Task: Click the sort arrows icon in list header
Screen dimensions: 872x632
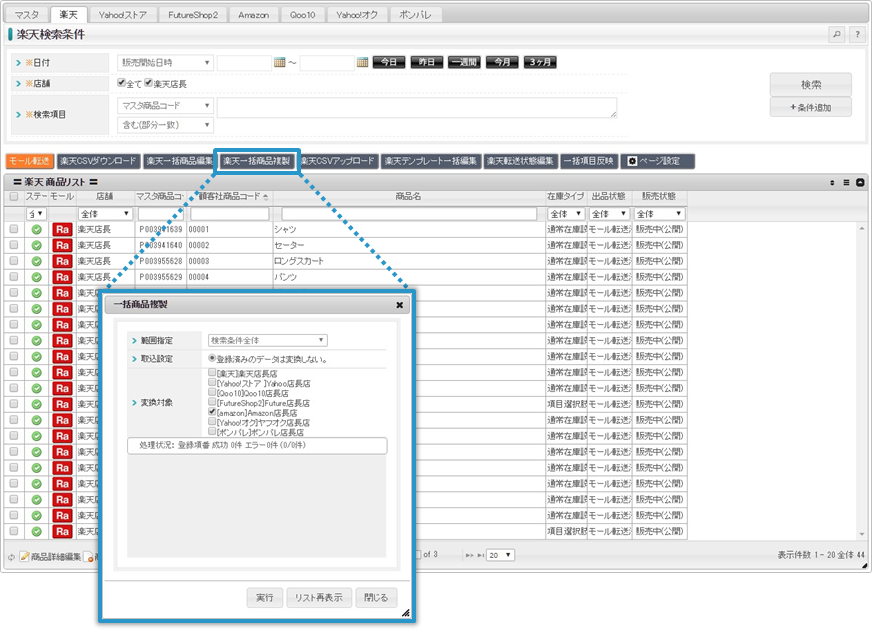Action: coord(832,182)
